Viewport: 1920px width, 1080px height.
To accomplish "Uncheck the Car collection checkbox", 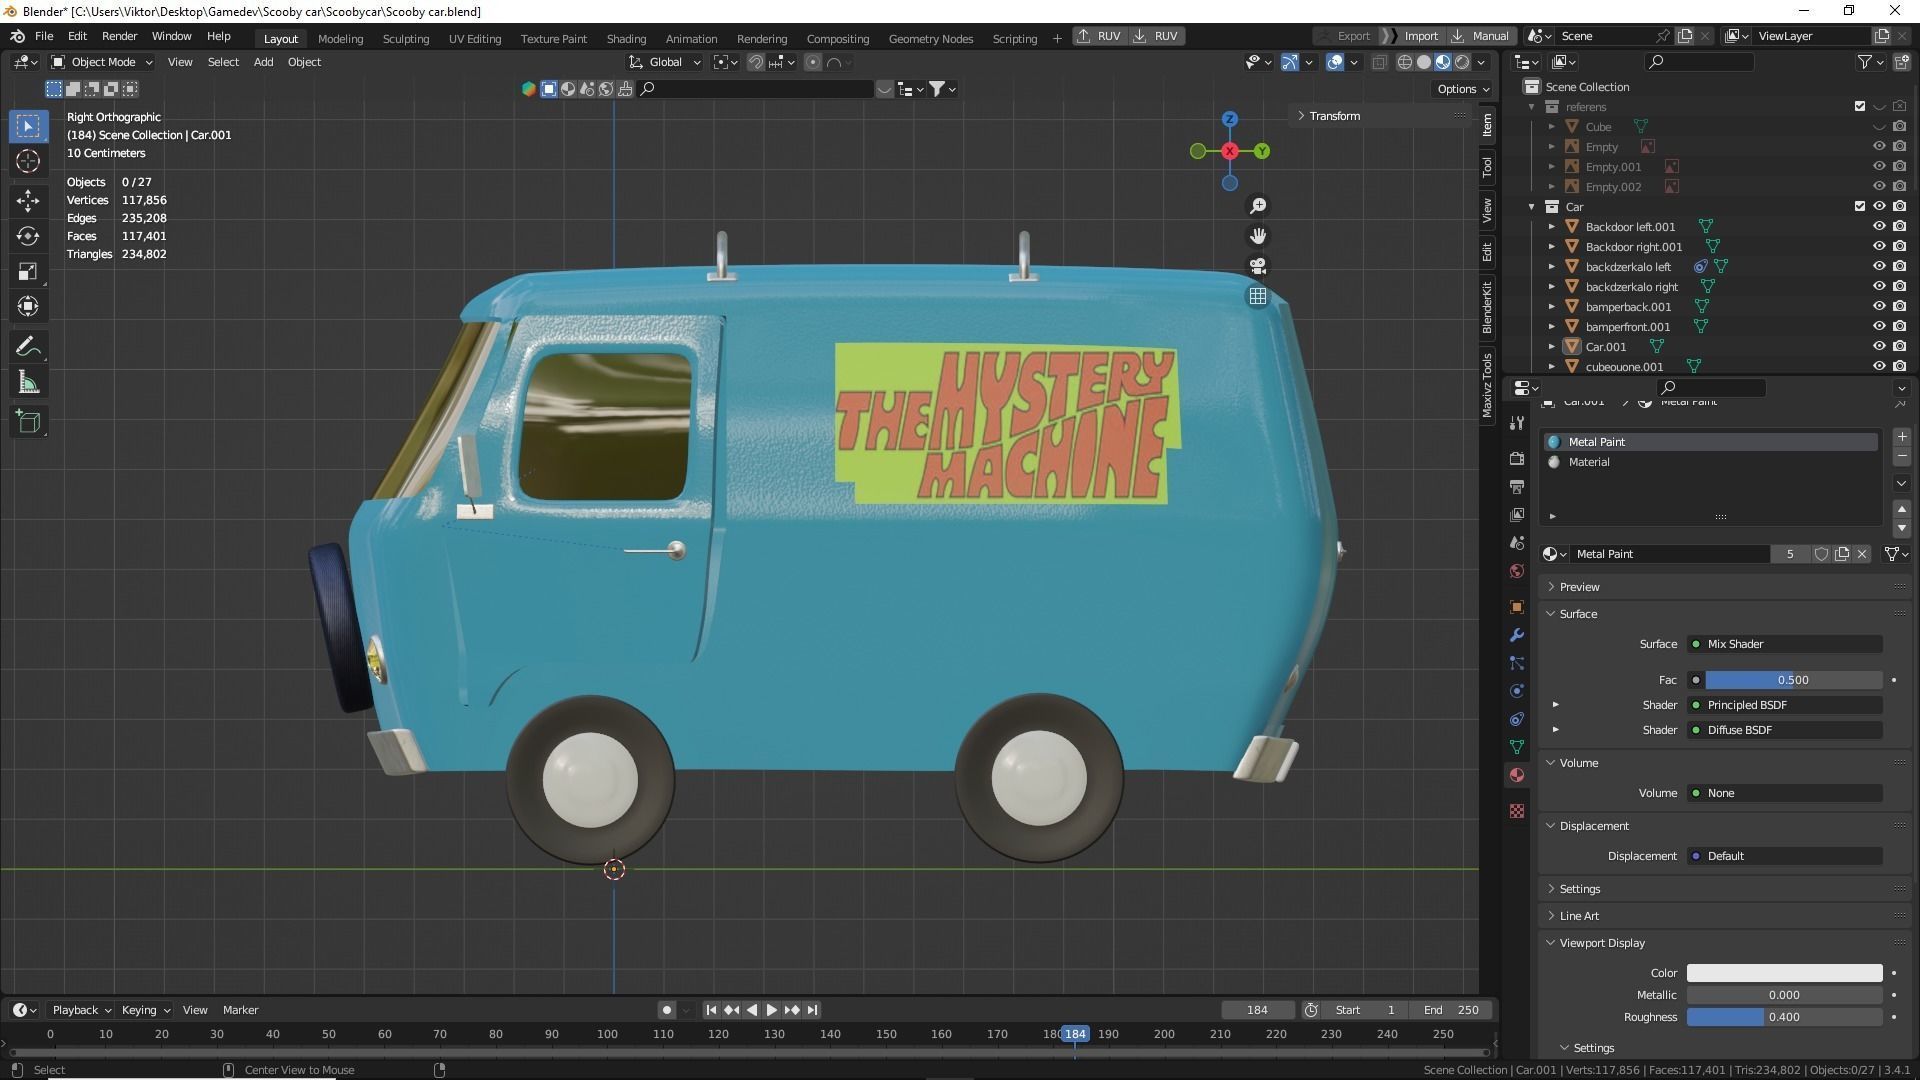I will 1860,207.
